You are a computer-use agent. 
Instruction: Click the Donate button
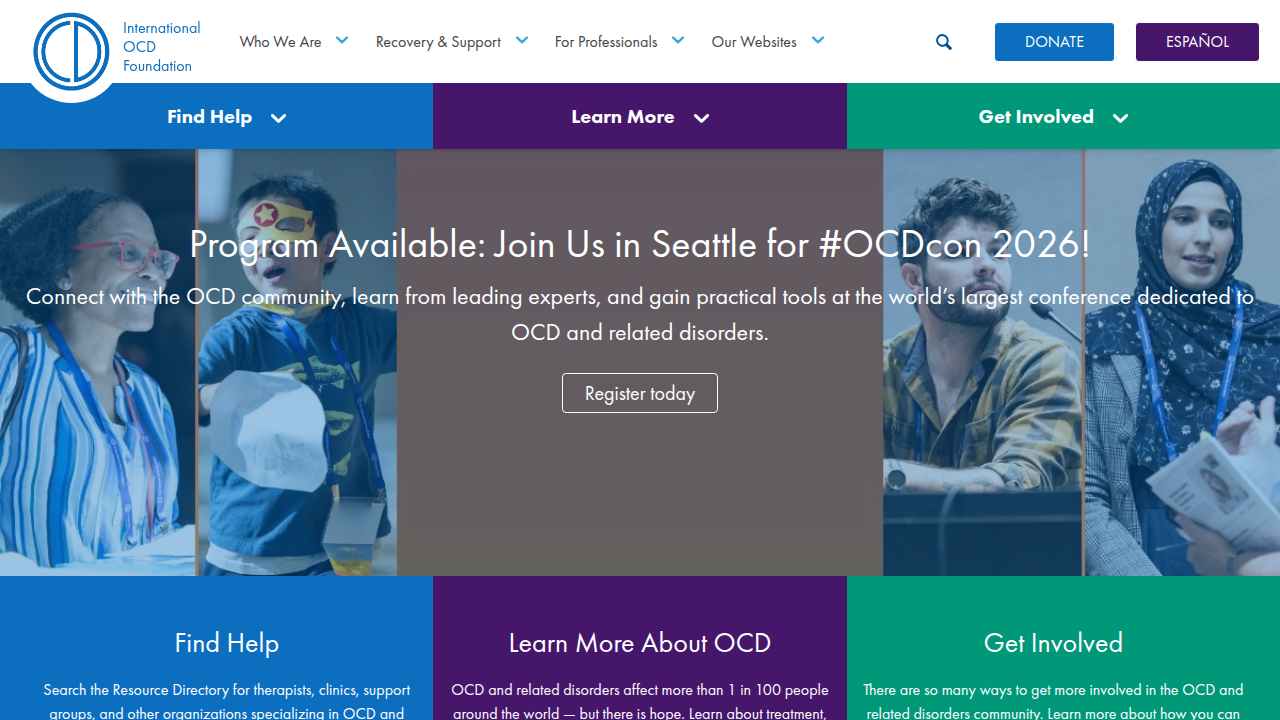coord(1054,42)
